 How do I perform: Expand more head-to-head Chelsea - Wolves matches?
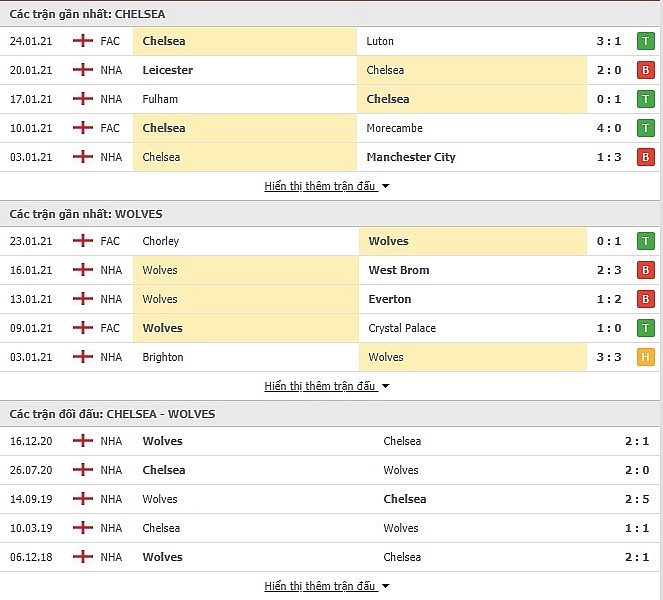pos(326,586)
